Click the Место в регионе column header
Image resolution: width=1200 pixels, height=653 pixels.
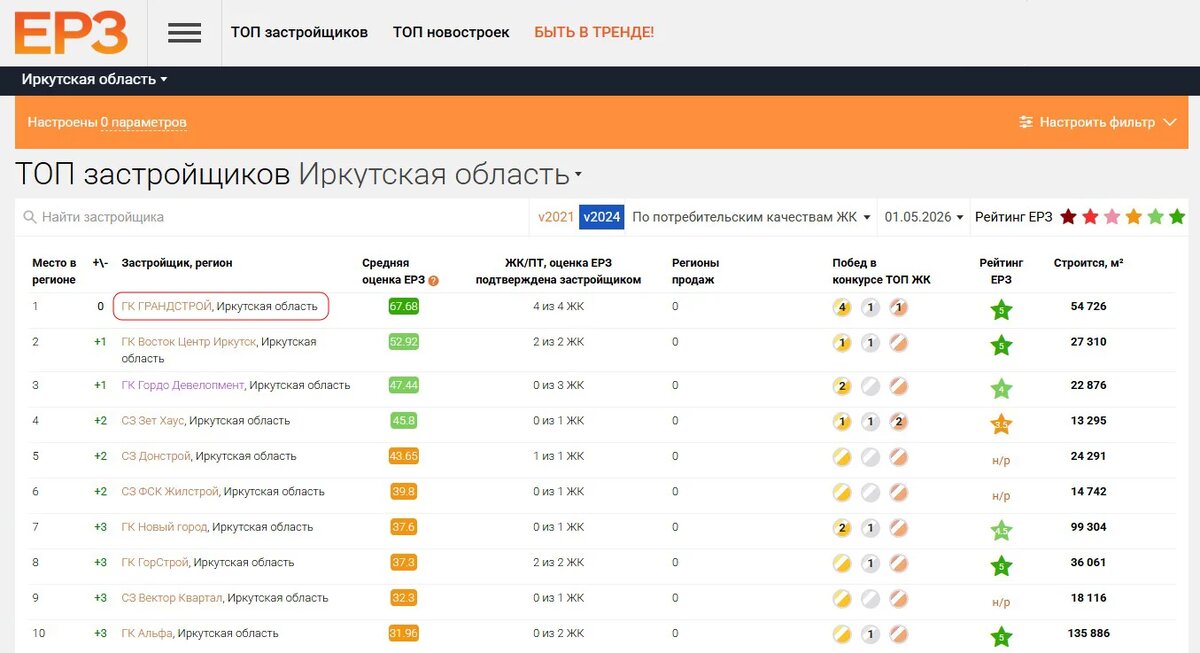click(54, 271)
